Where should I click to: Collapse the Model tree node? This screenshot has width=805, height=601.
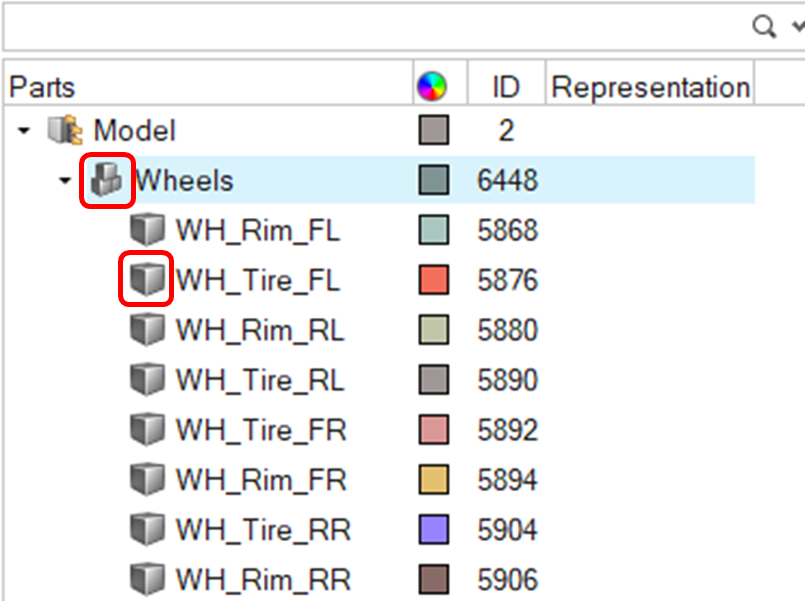[x=23, y=130]
